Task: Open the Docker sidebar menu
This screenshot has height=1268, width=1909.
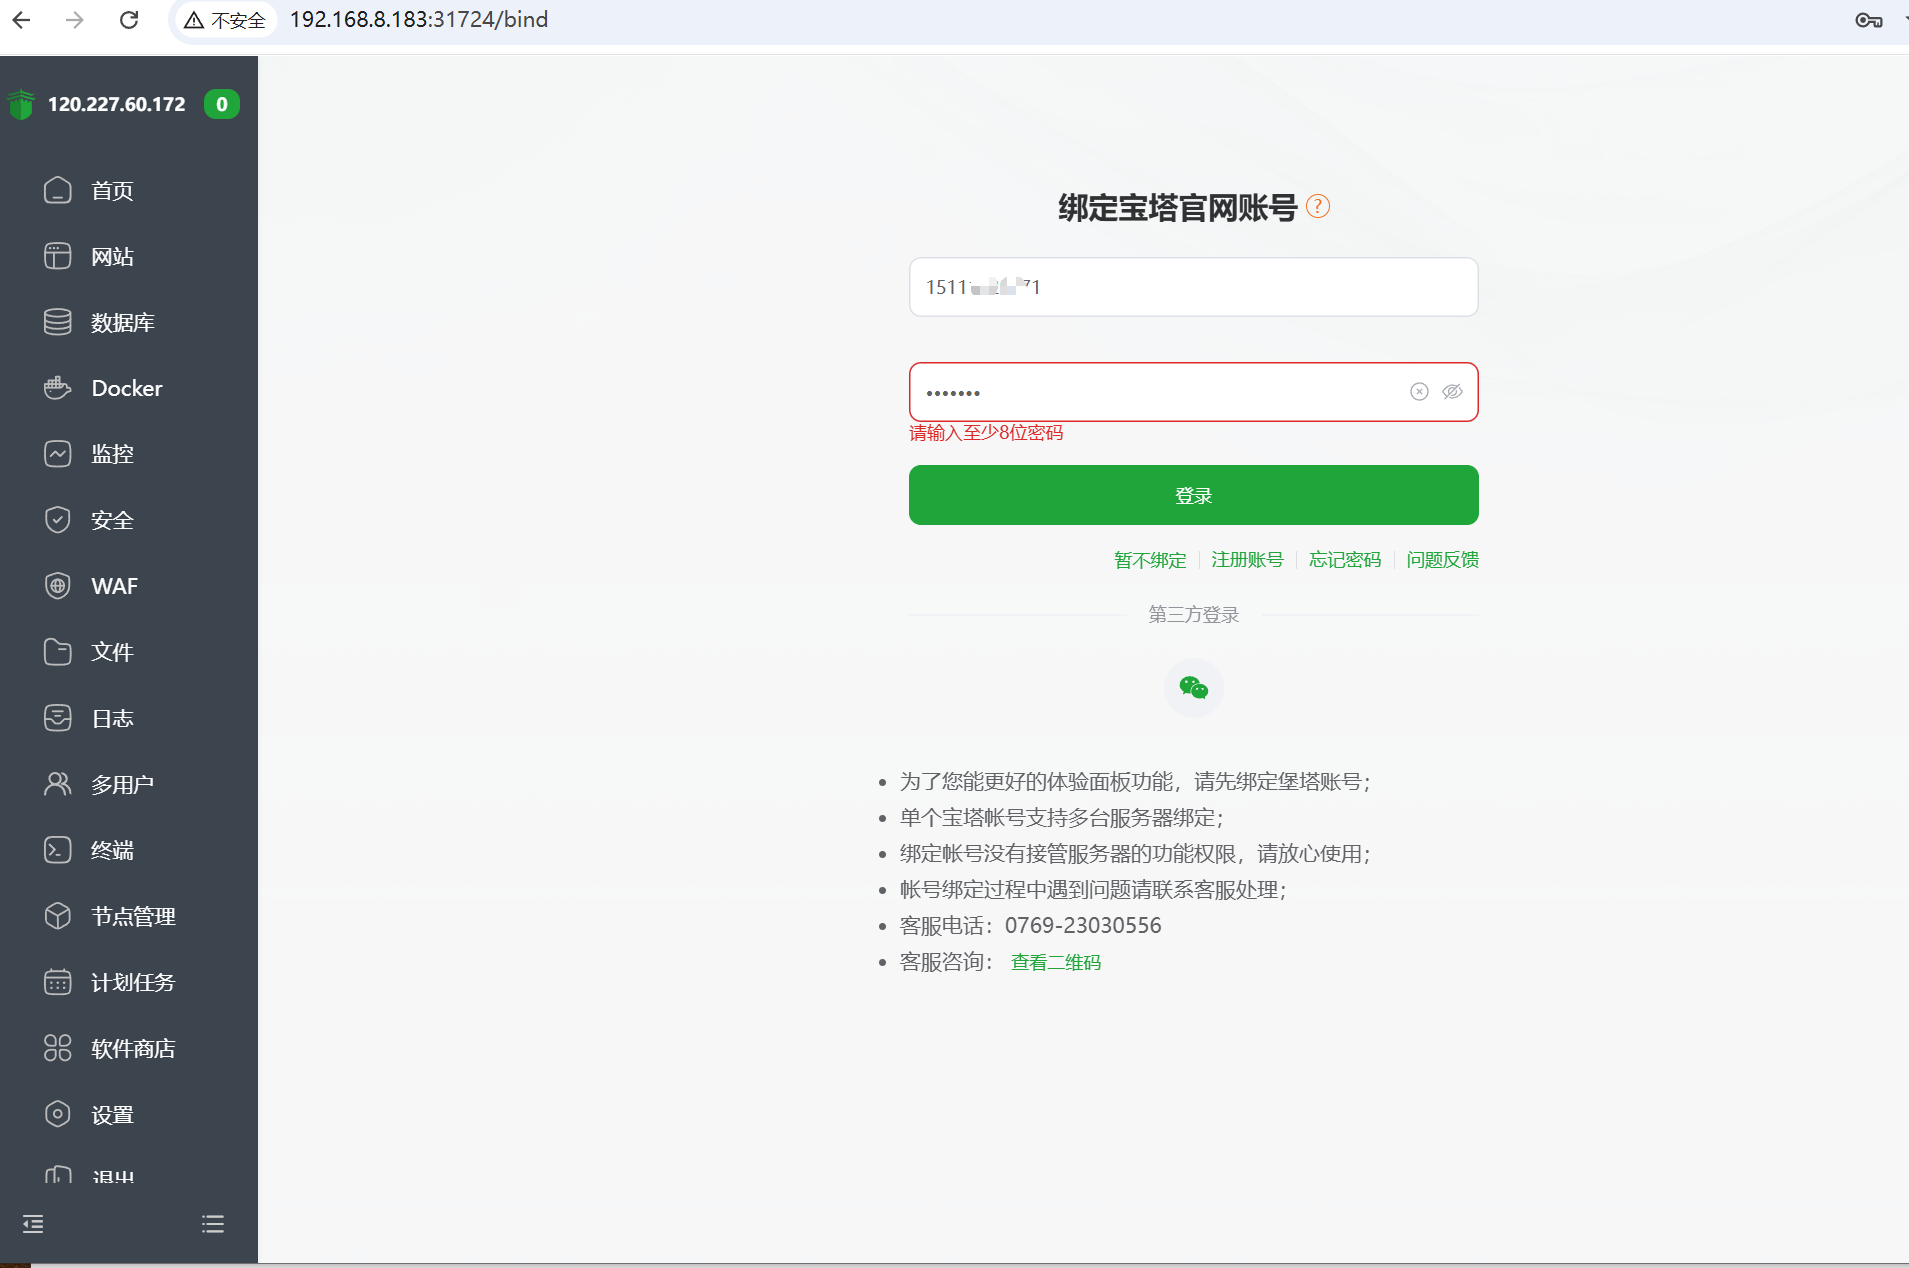Action: coord(126,388)
